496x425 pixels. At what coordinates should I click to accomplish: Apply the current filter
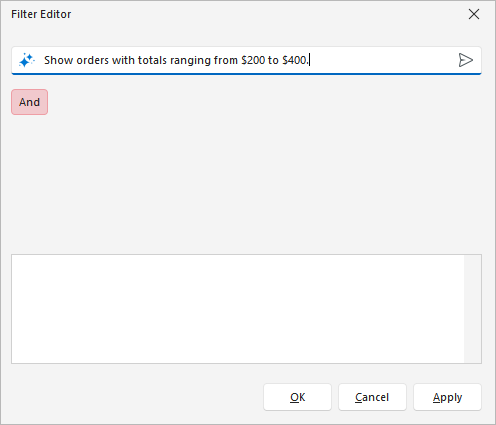tap(447, 397)
